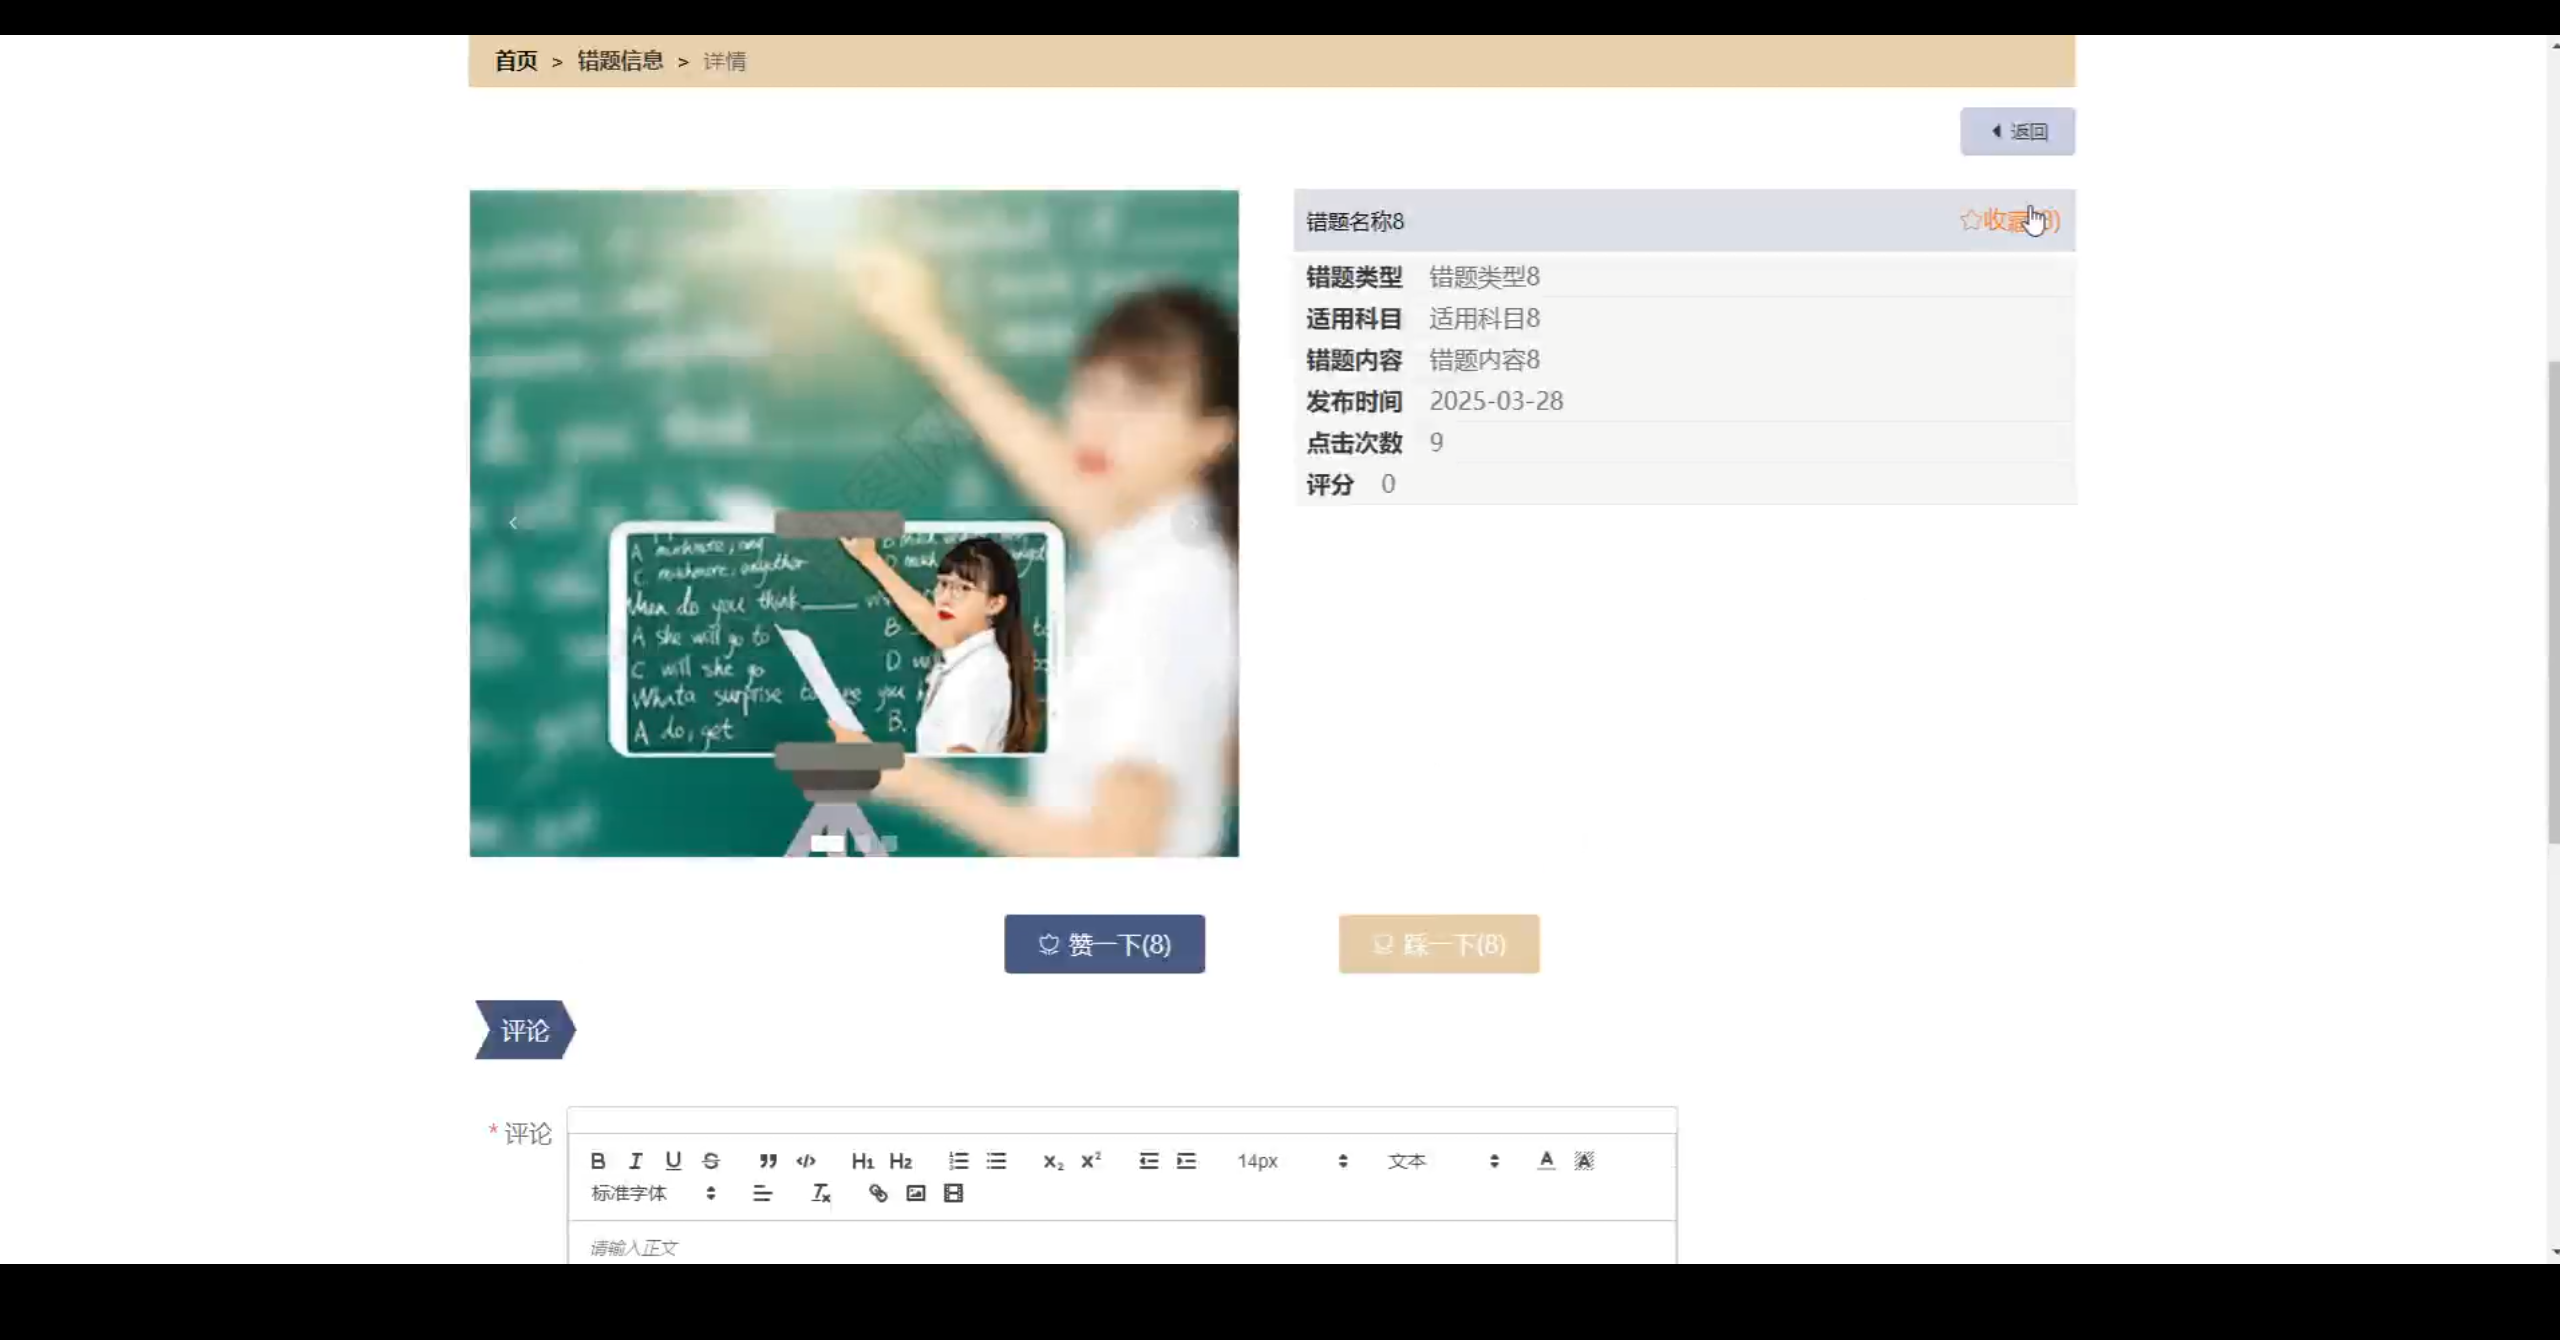This screenshot has width=2560, height=1340.
Task: Go to 首页 in breadcrumb
Action: coord(516,61)
